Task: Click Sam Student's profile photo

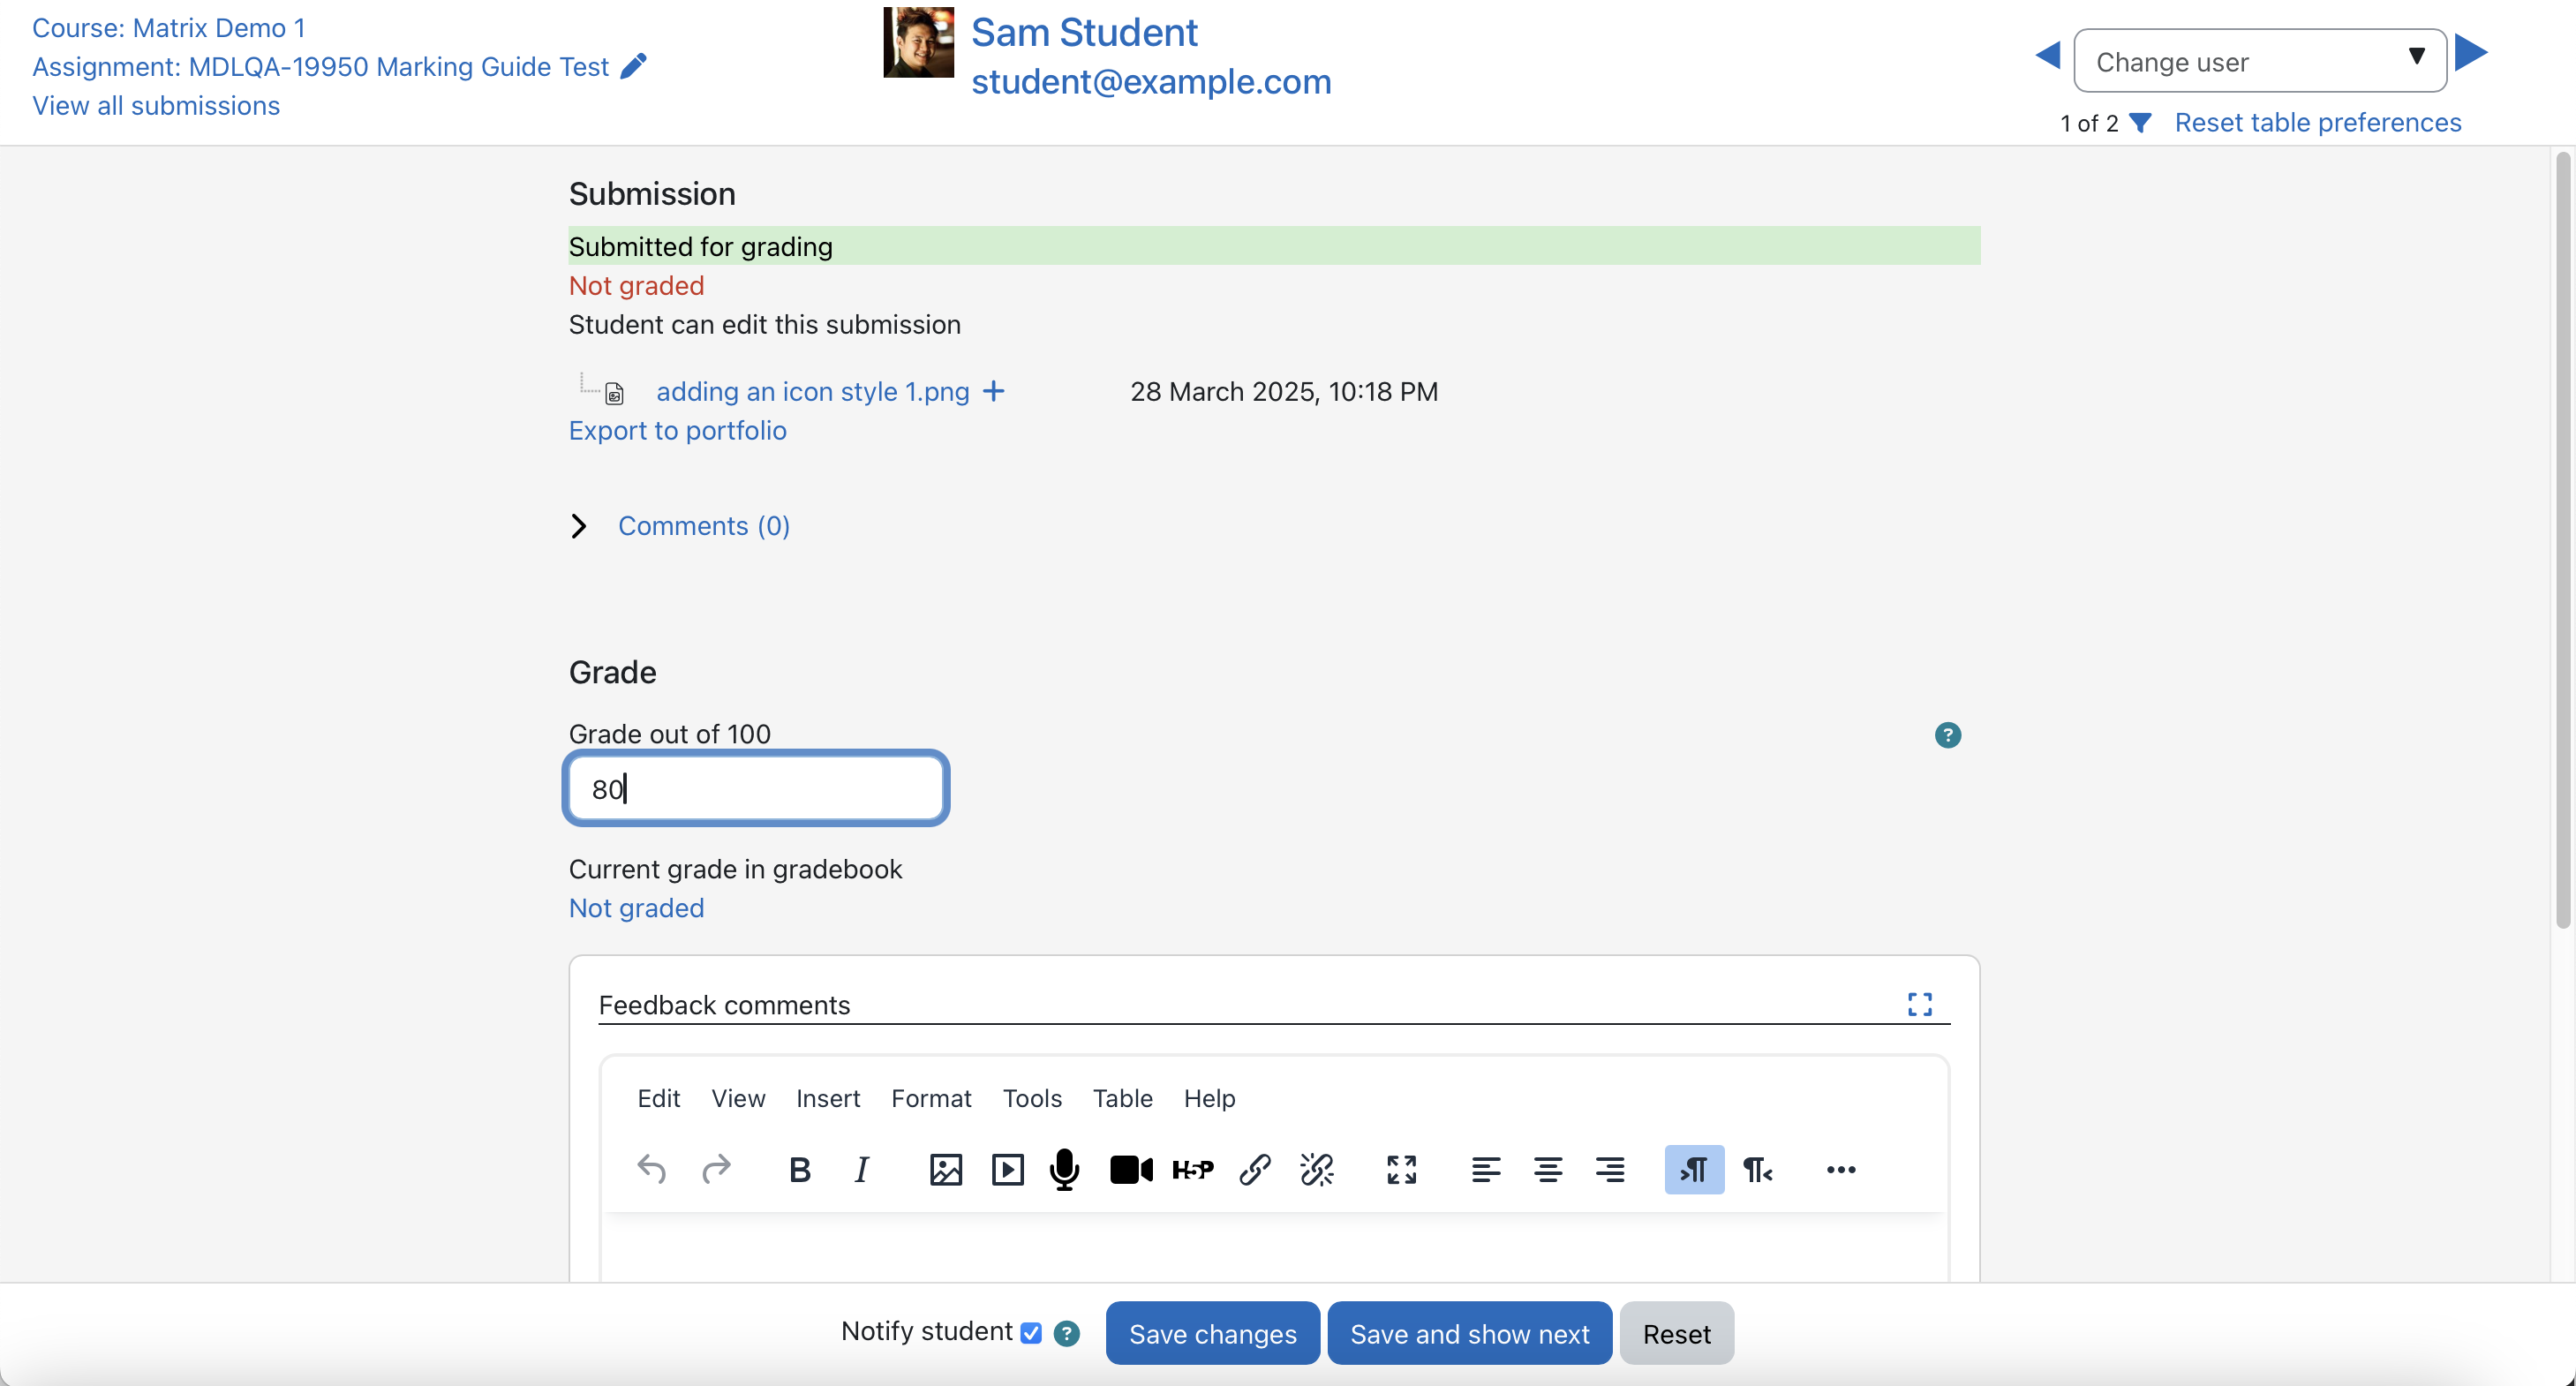Action: [918, 42]
